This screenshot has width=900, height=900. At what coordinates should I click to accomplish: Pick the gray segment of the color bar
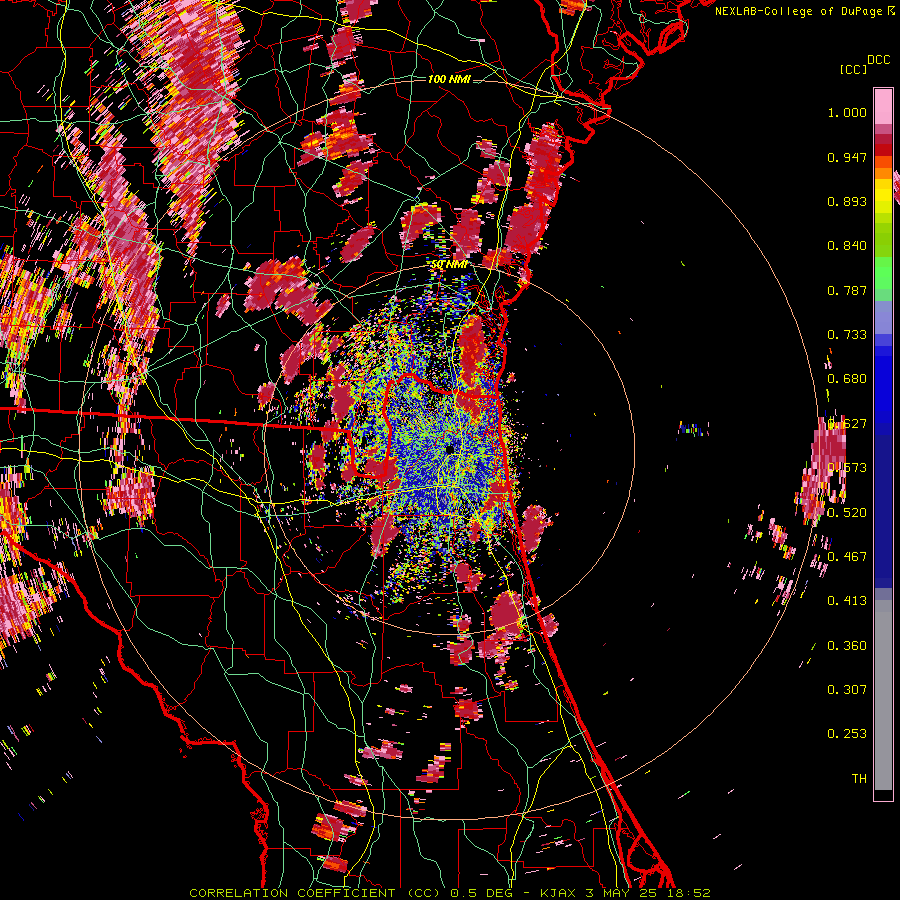[883, 695]
